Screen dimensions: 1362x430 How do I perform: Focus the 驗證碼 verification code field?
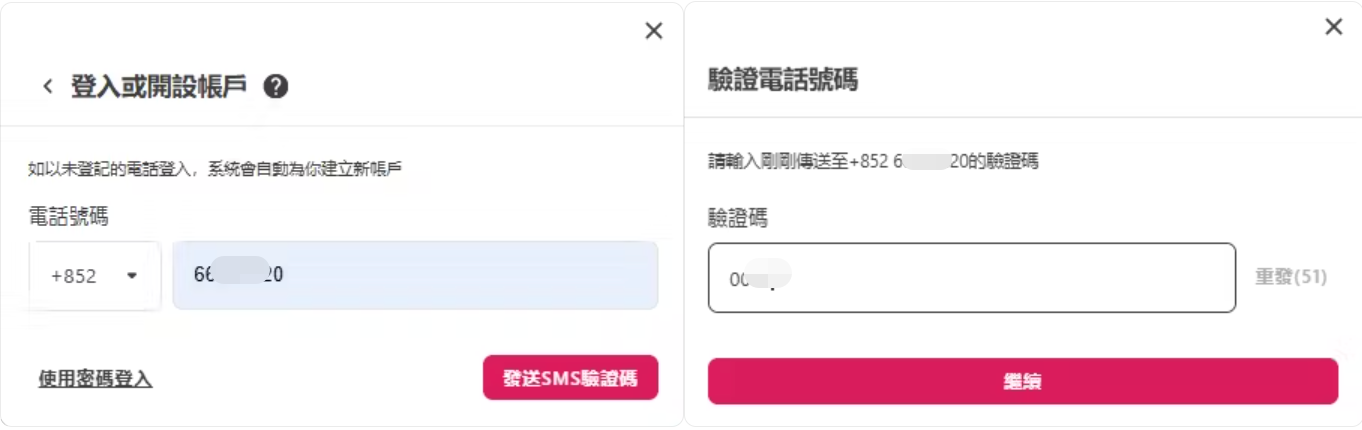click(x=972, y=277)
